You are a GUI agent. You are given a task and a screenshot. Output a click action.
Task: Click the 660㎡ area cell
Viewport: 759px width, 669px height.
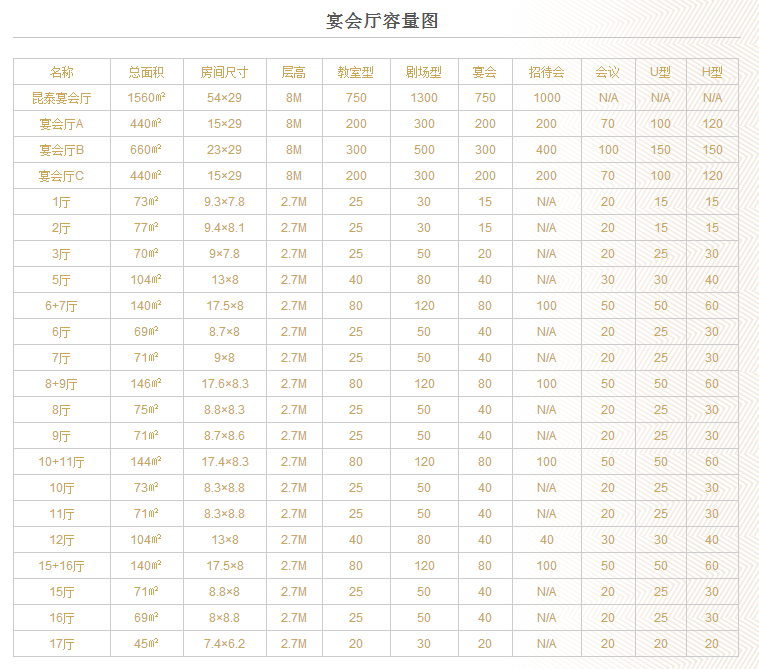(146, 150)
